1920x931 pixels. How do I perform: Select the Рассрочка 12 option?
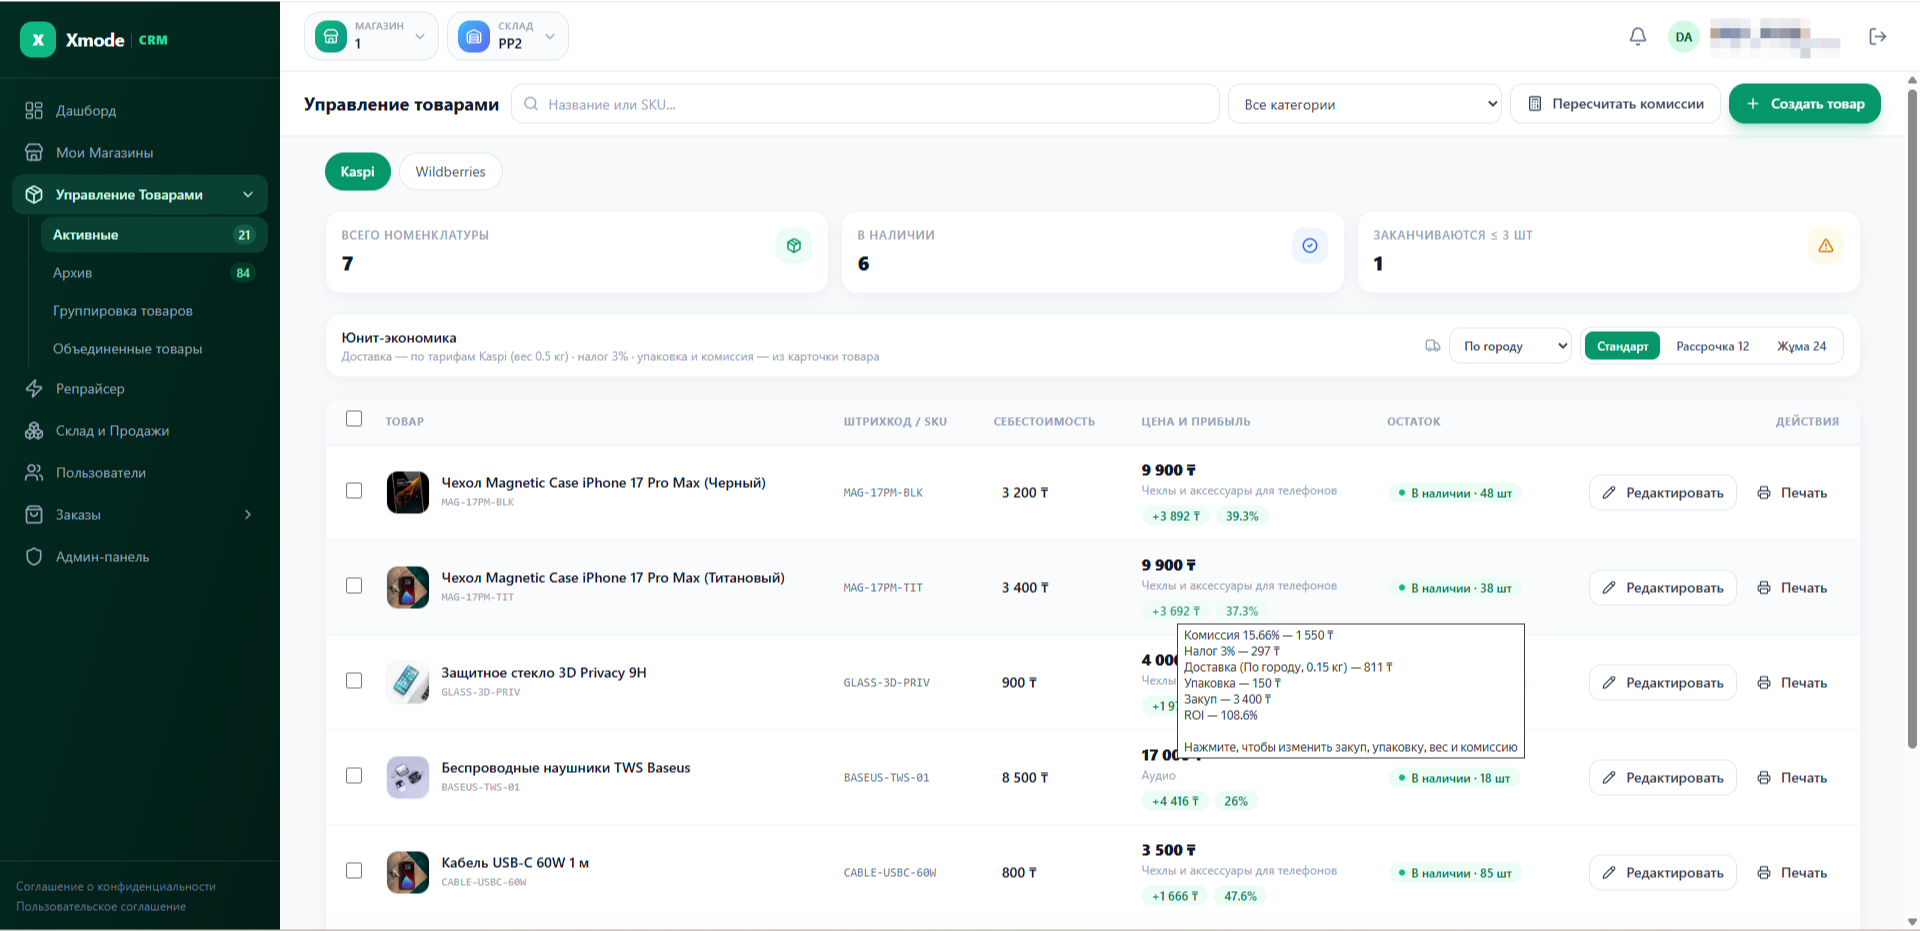(1713, 346)
